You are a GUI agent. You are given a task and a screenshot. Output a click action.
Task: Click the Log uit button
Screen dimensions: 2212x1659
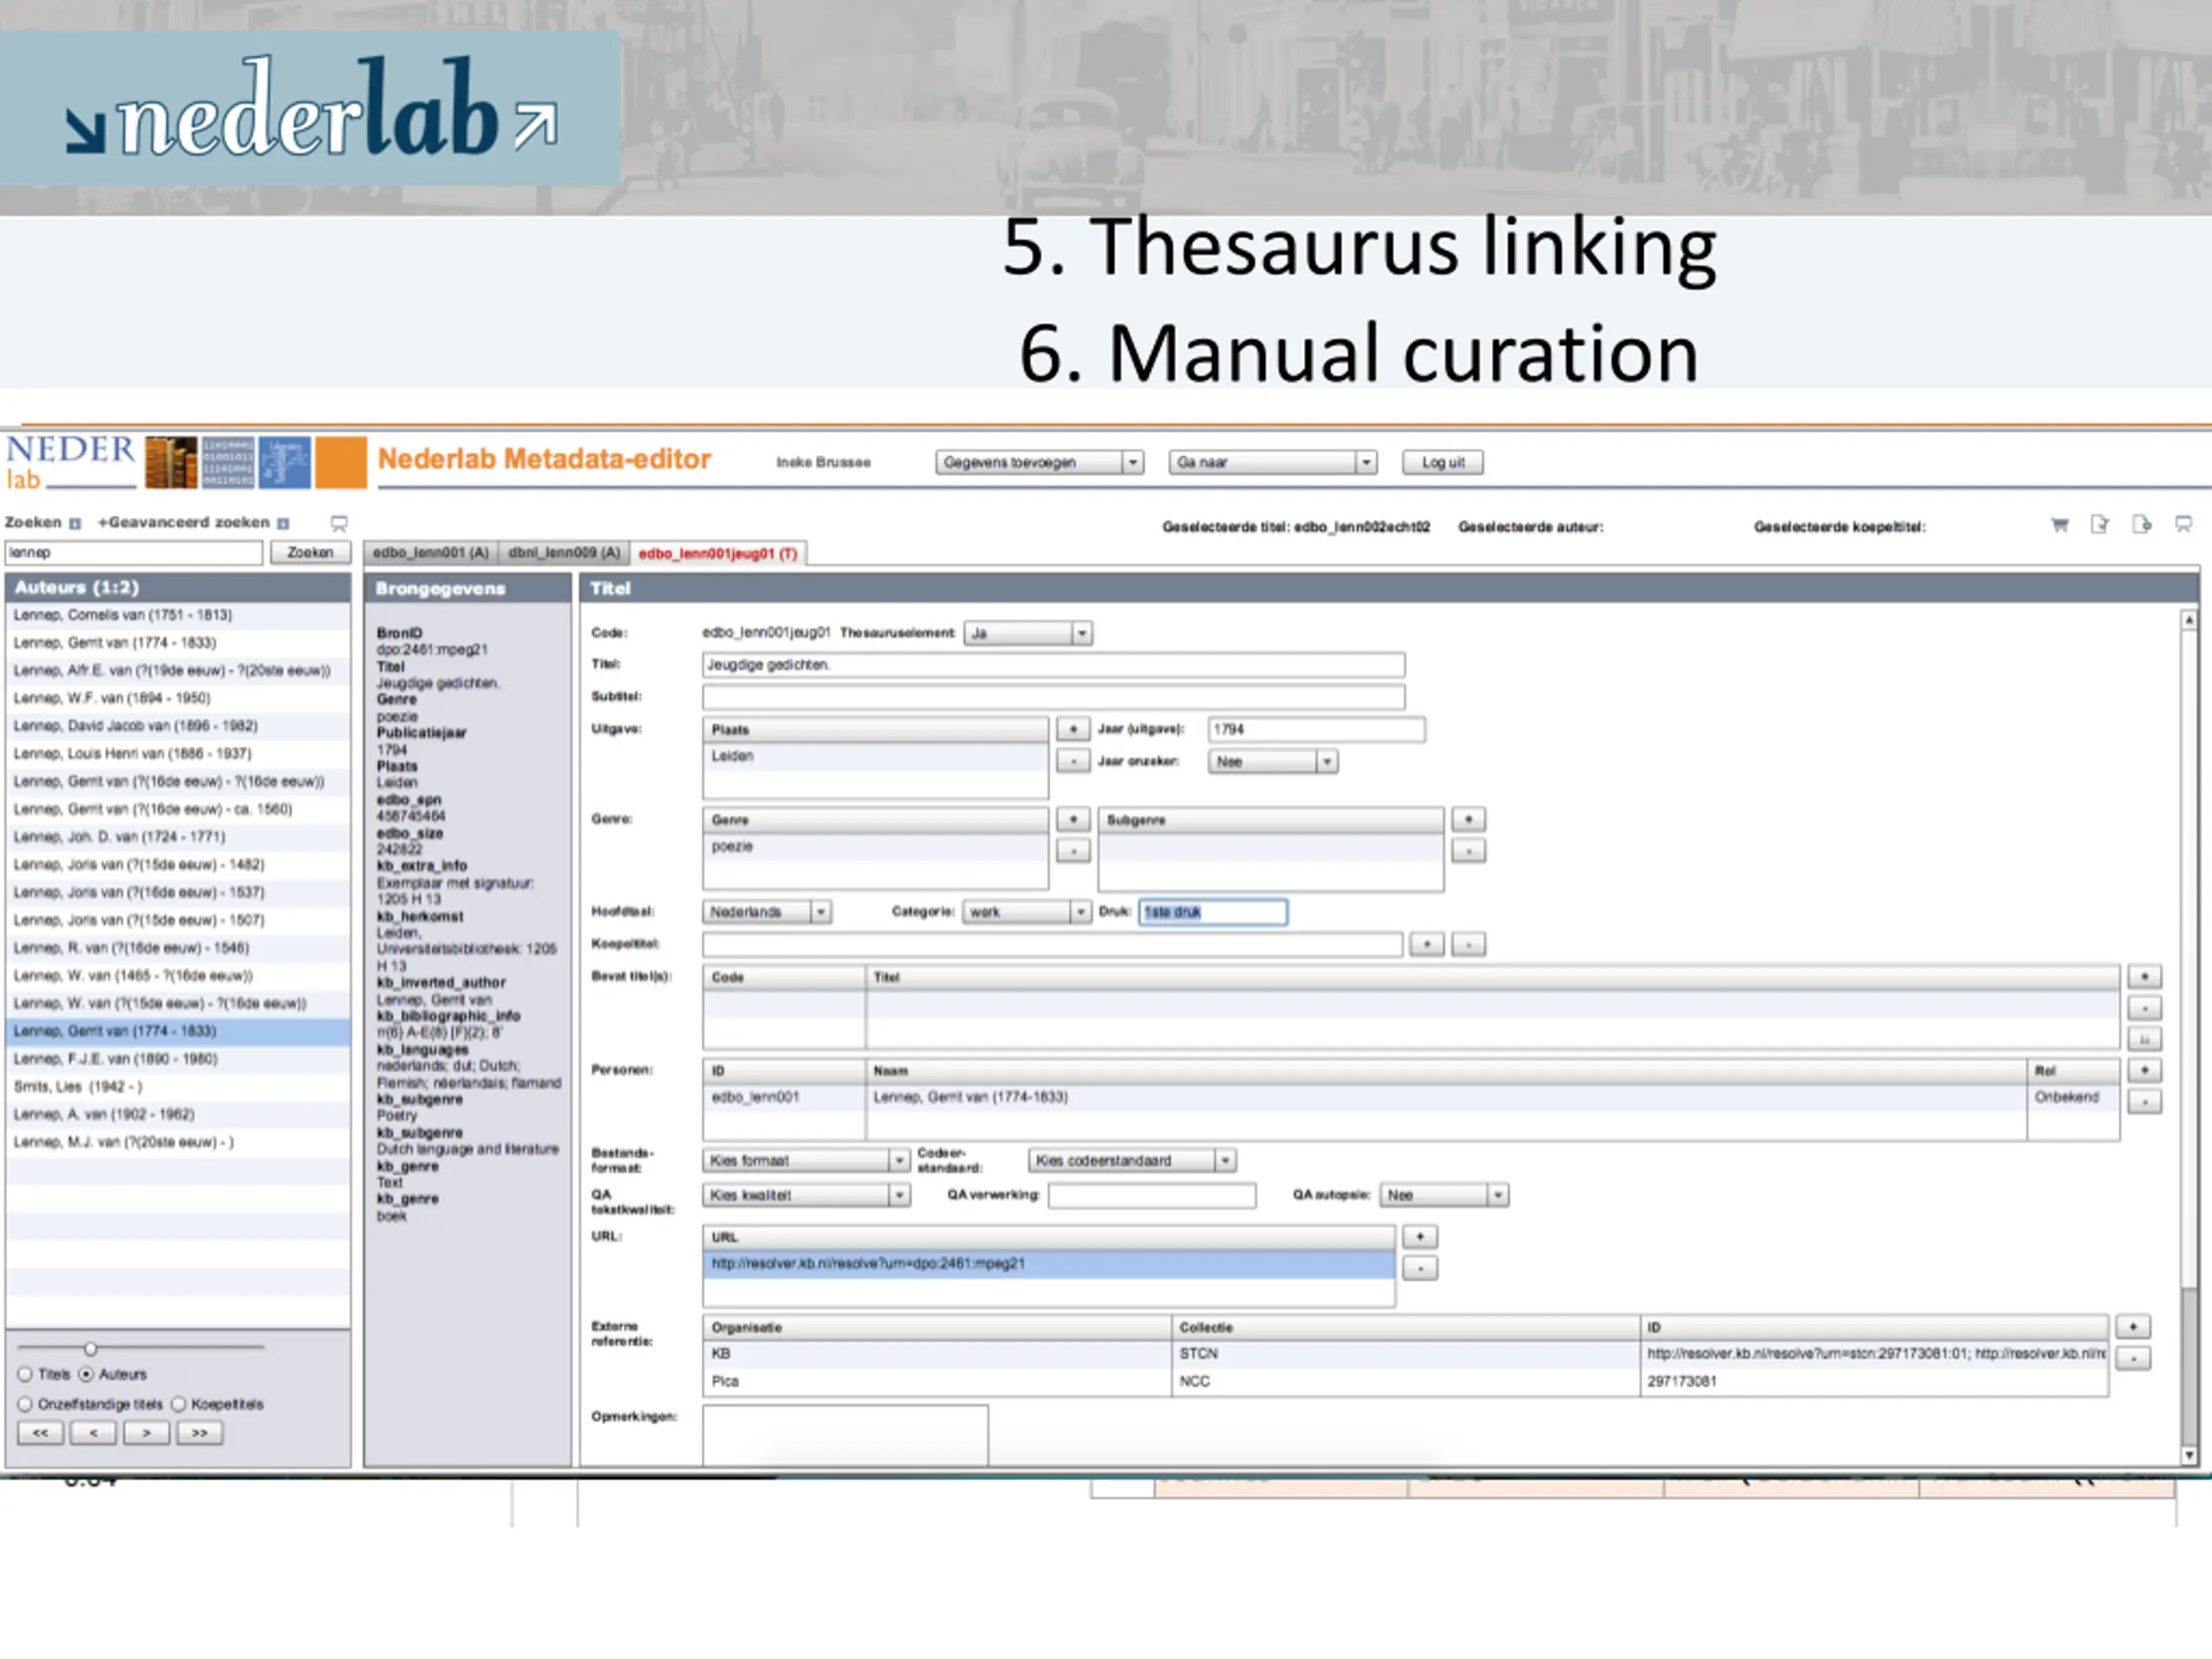(x=1442, y=462)
